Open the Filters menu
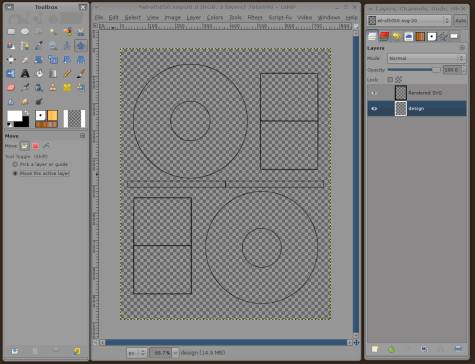 (255, 18)
